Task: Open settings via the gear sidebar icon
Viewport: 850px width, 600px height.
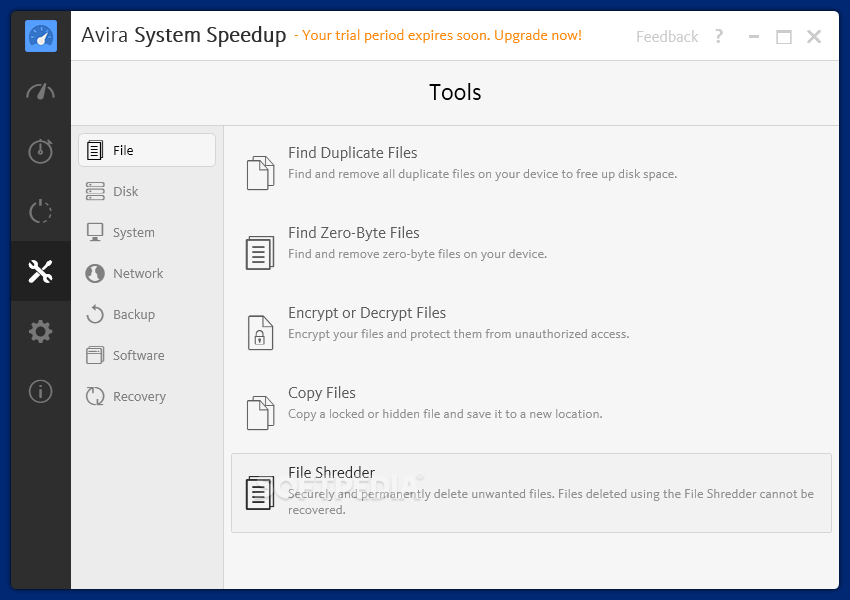Action: coord(41,331)
